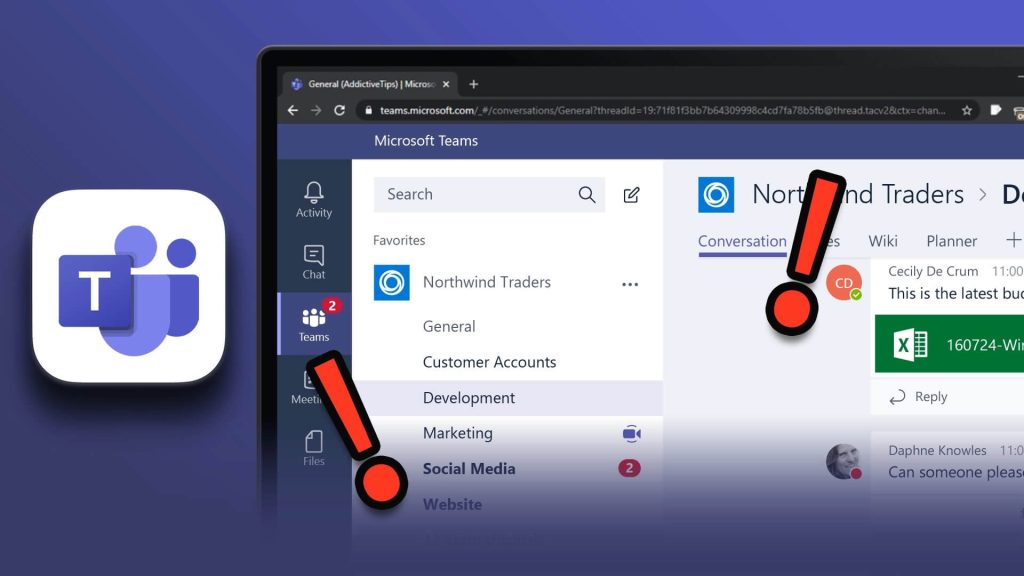1024x576 pixels.
Task: Reload the page using browser refresh icon
Action: click(x=340, y=111)
